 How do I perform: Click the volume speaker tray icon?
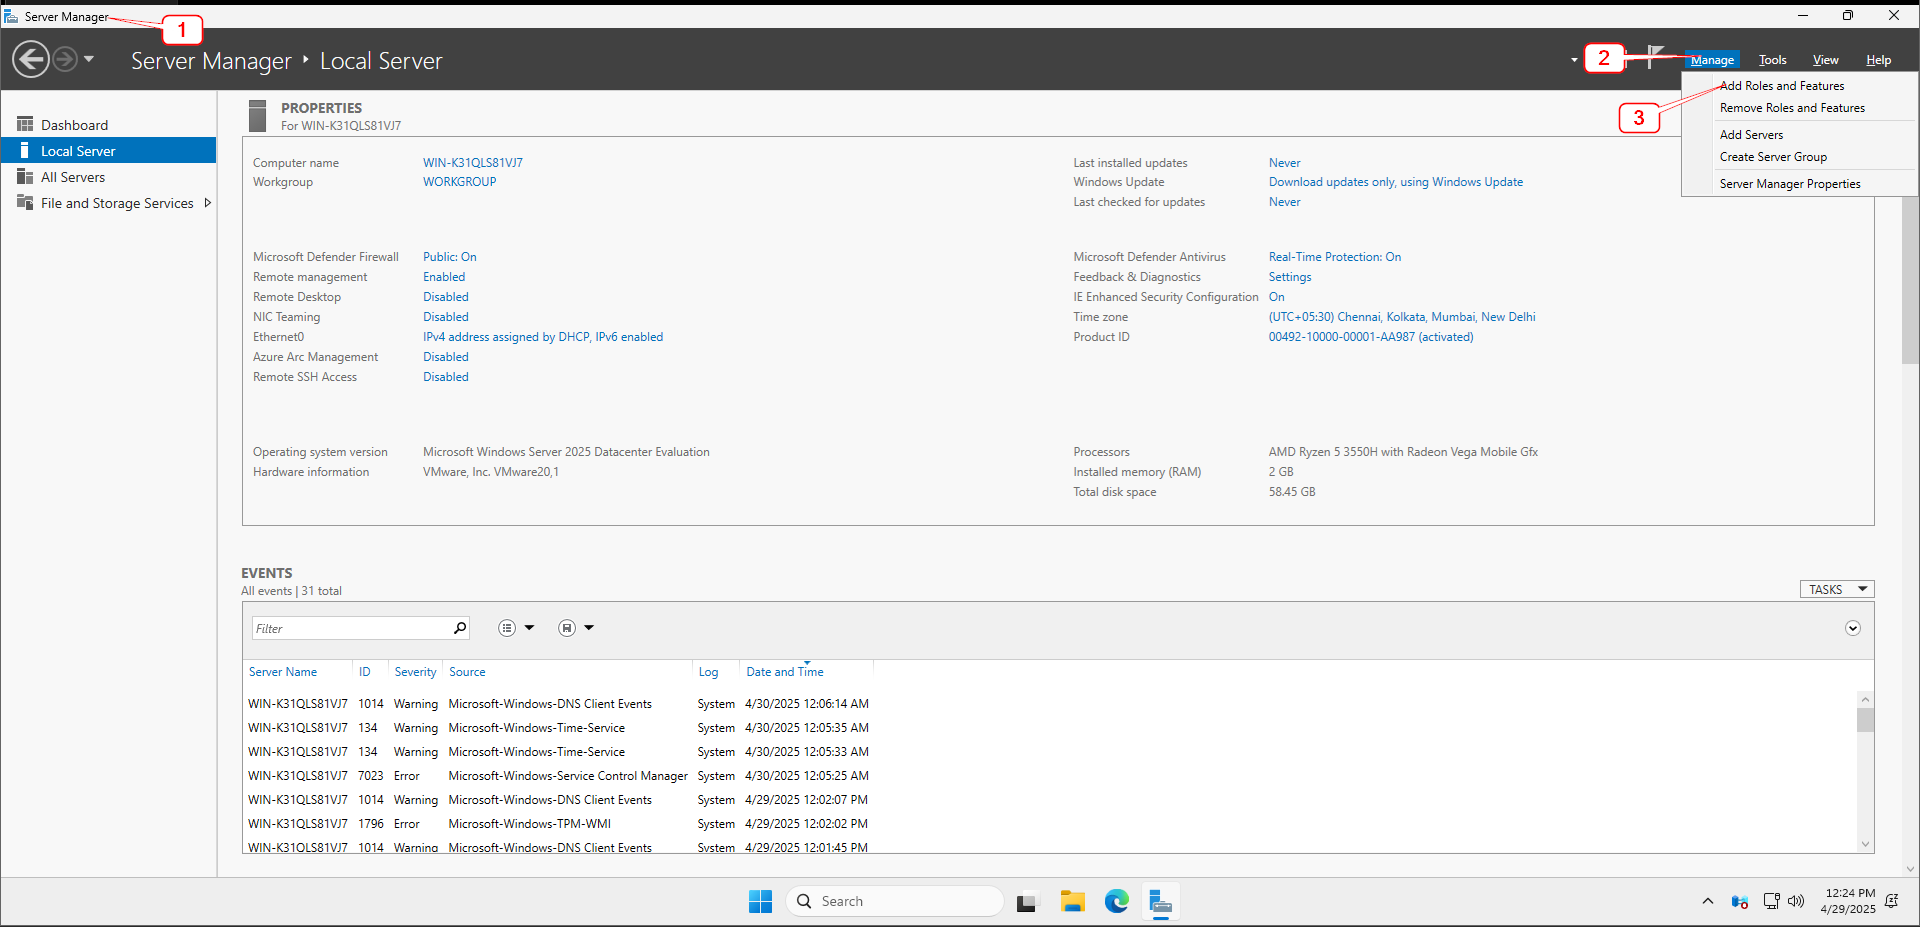click(1796, 901)
